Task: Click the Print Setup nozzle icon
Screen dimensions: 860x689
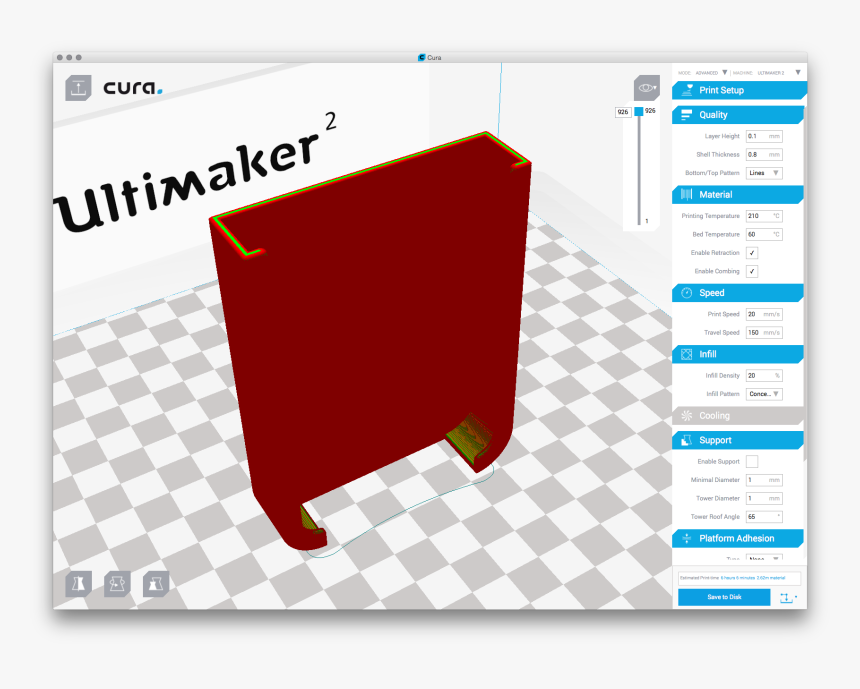Action: pyautogui.click(x=687, y=90)
